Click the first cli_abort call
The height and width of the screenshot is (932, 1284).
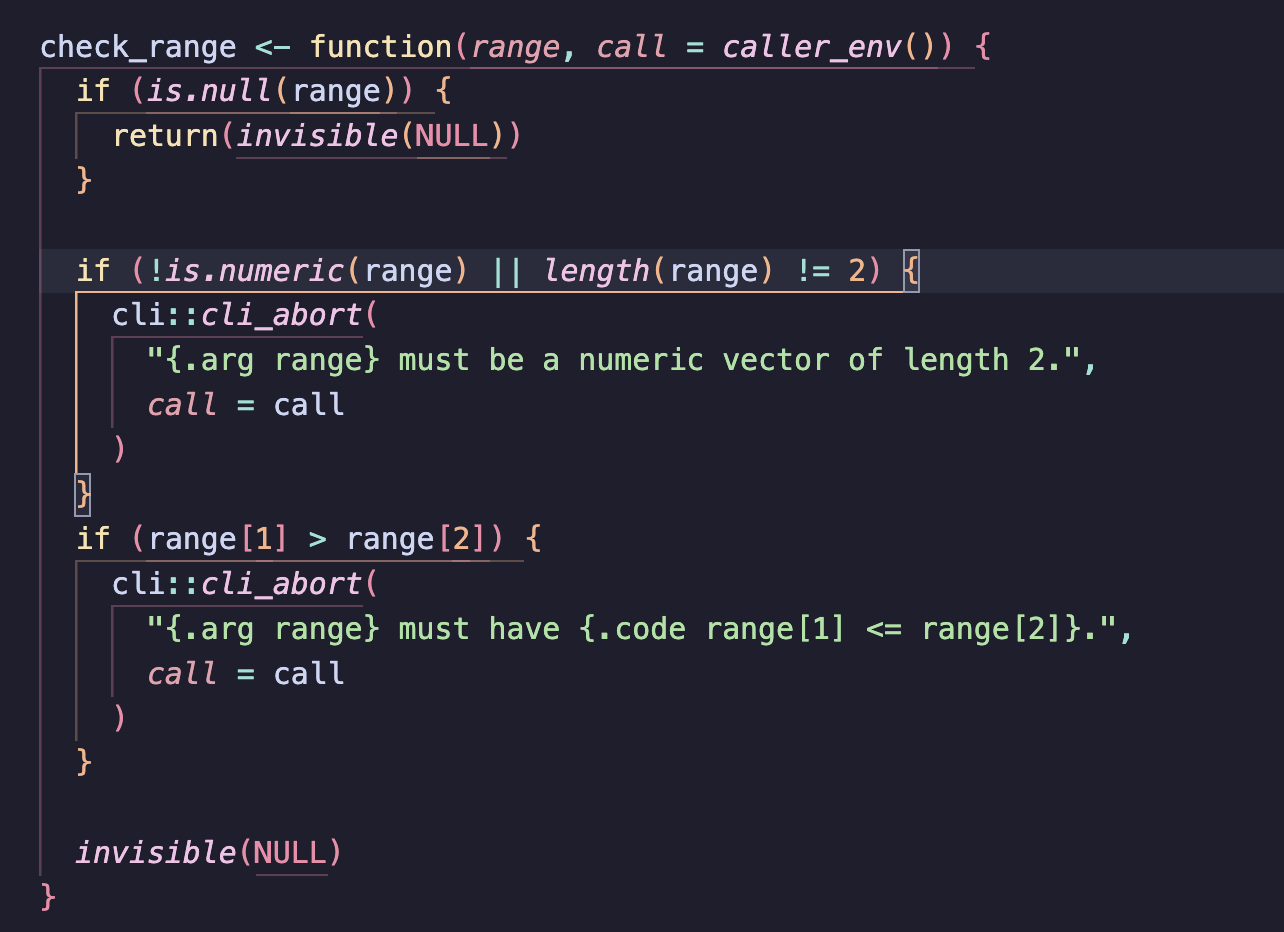tap(281, 315)
